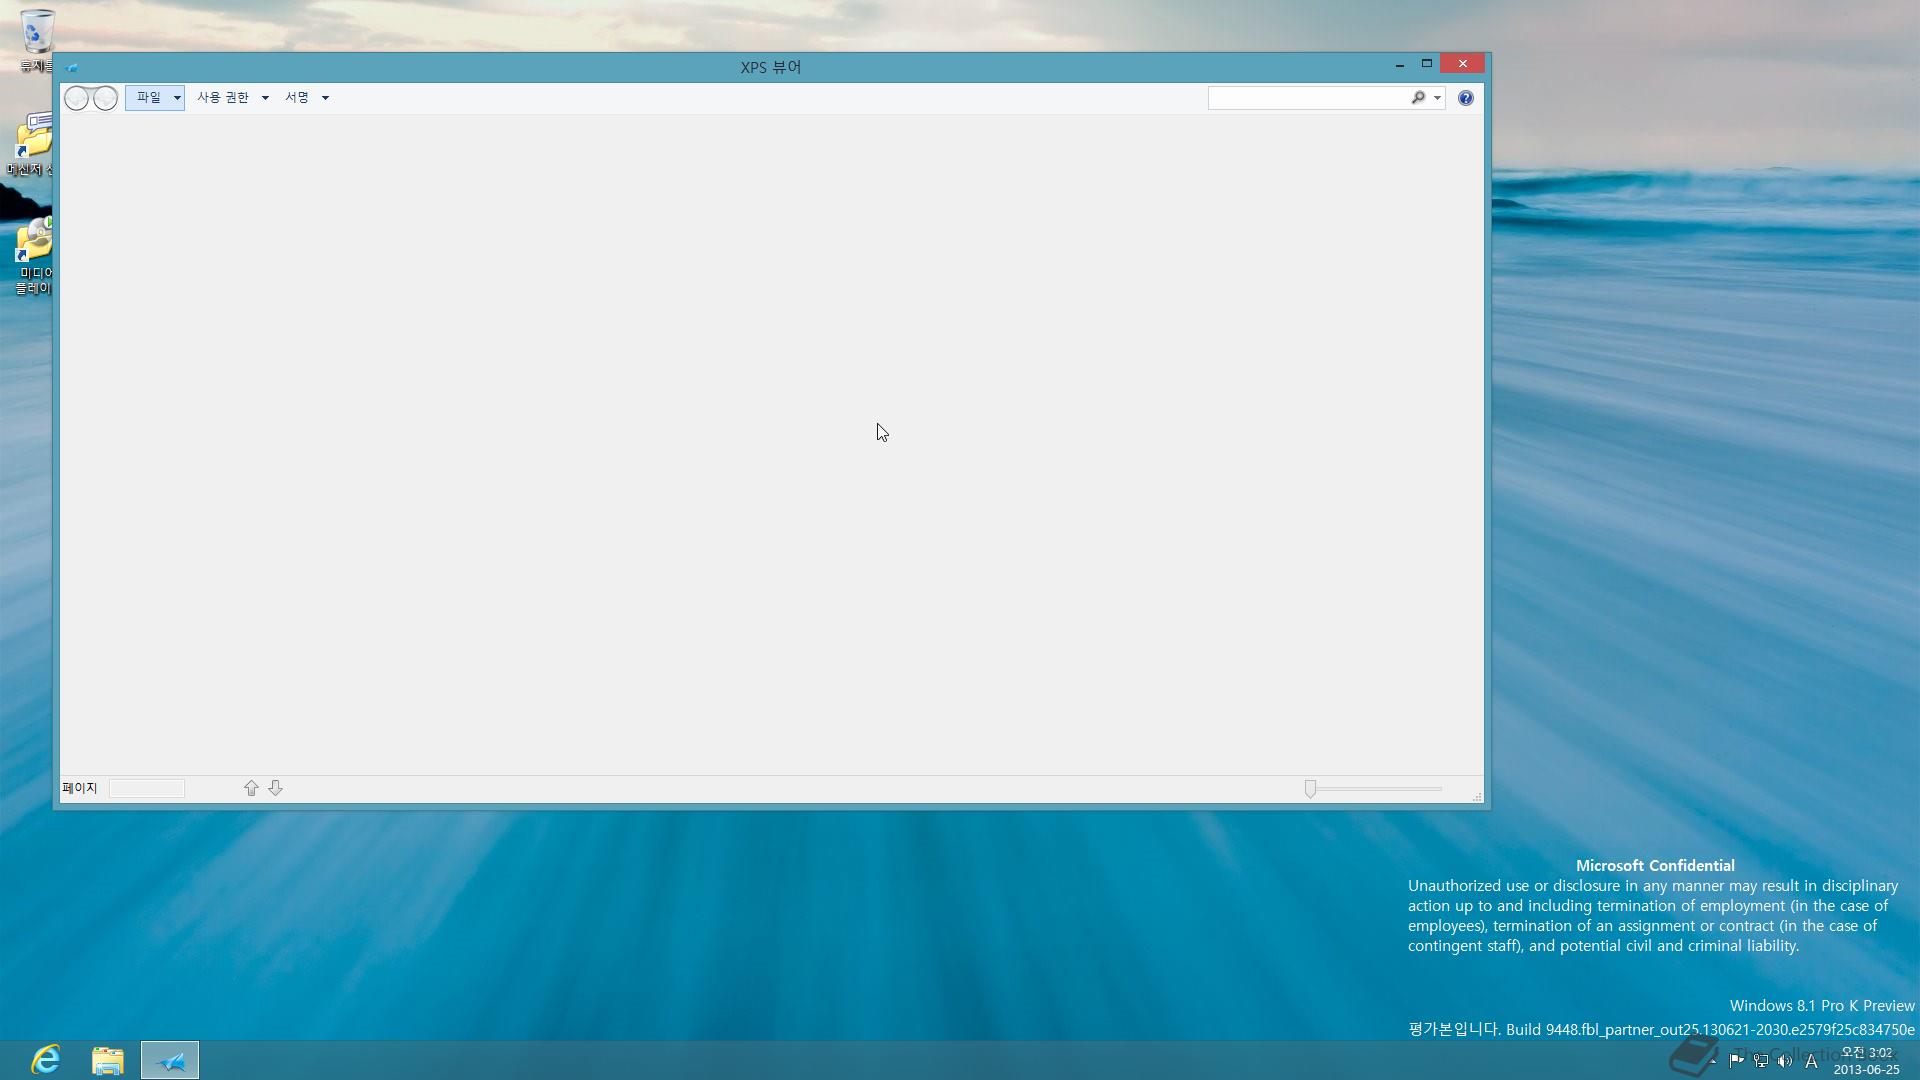
Task: Open Internet Explorer from the taskbar
Action: click(46, 1060)
